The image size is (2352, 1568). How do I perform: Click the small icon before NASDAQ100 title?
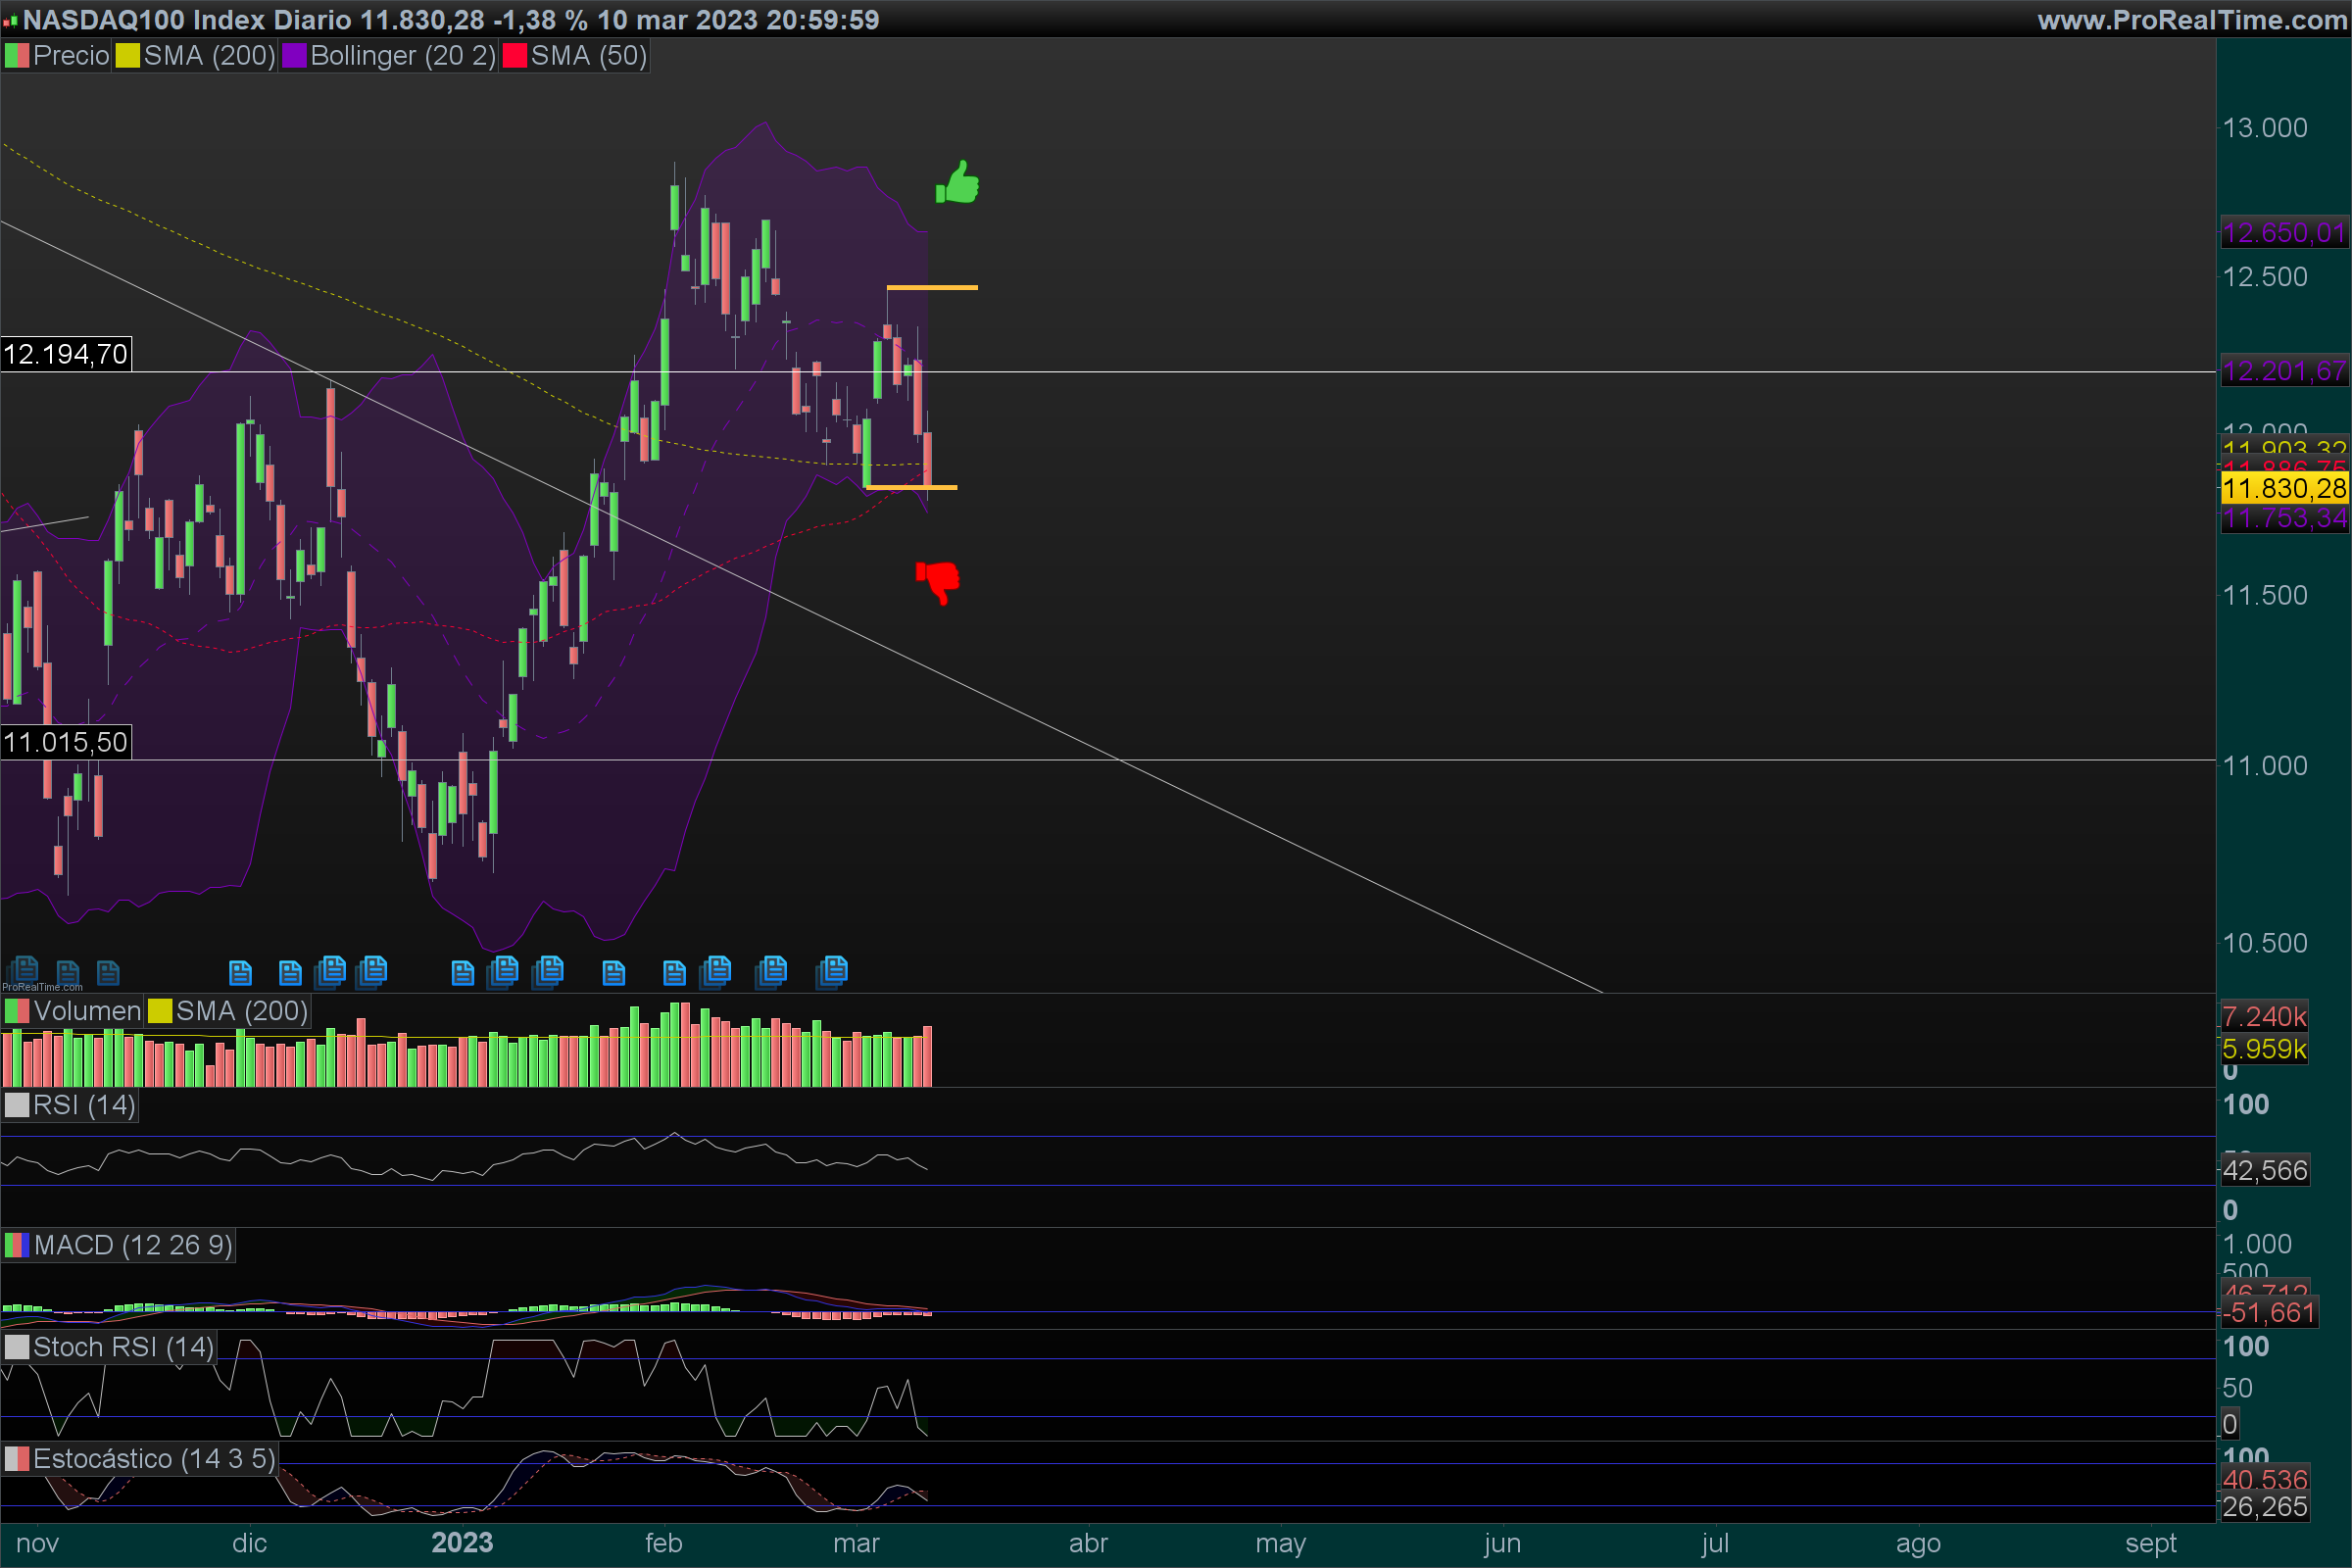coord(10,20)
